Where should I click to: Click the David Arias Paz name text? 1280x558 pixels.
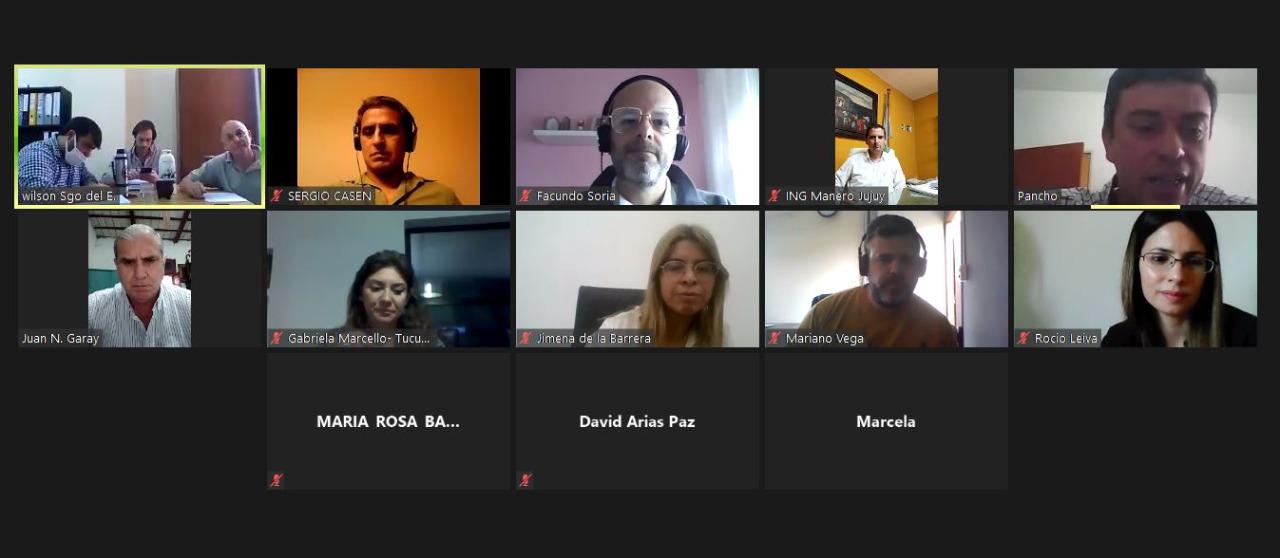coord(637,422)
